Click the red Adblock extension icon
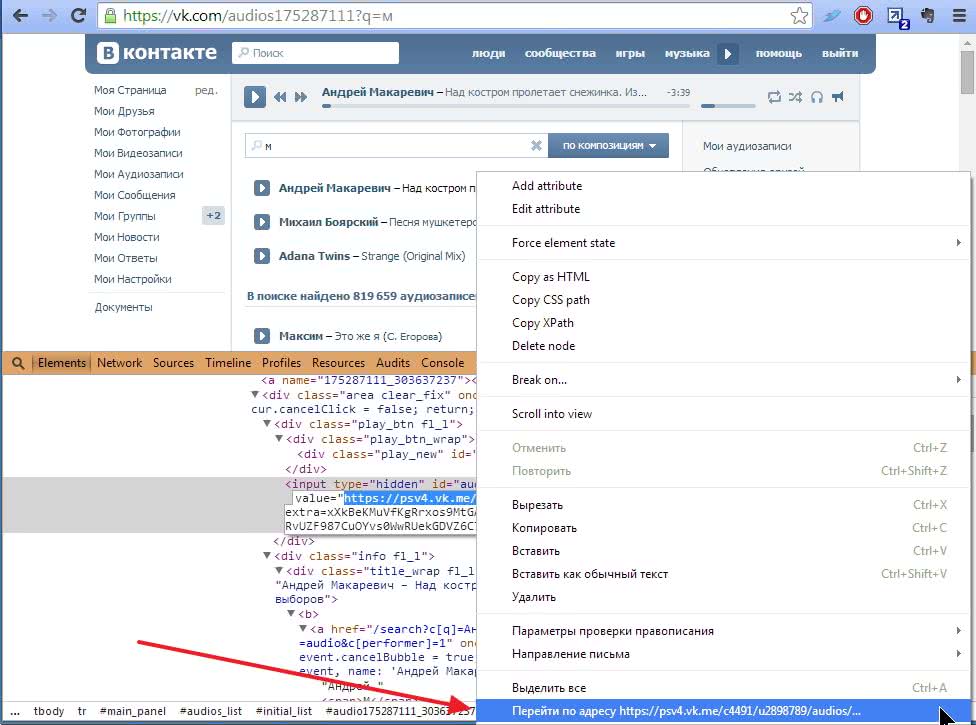 863,16
